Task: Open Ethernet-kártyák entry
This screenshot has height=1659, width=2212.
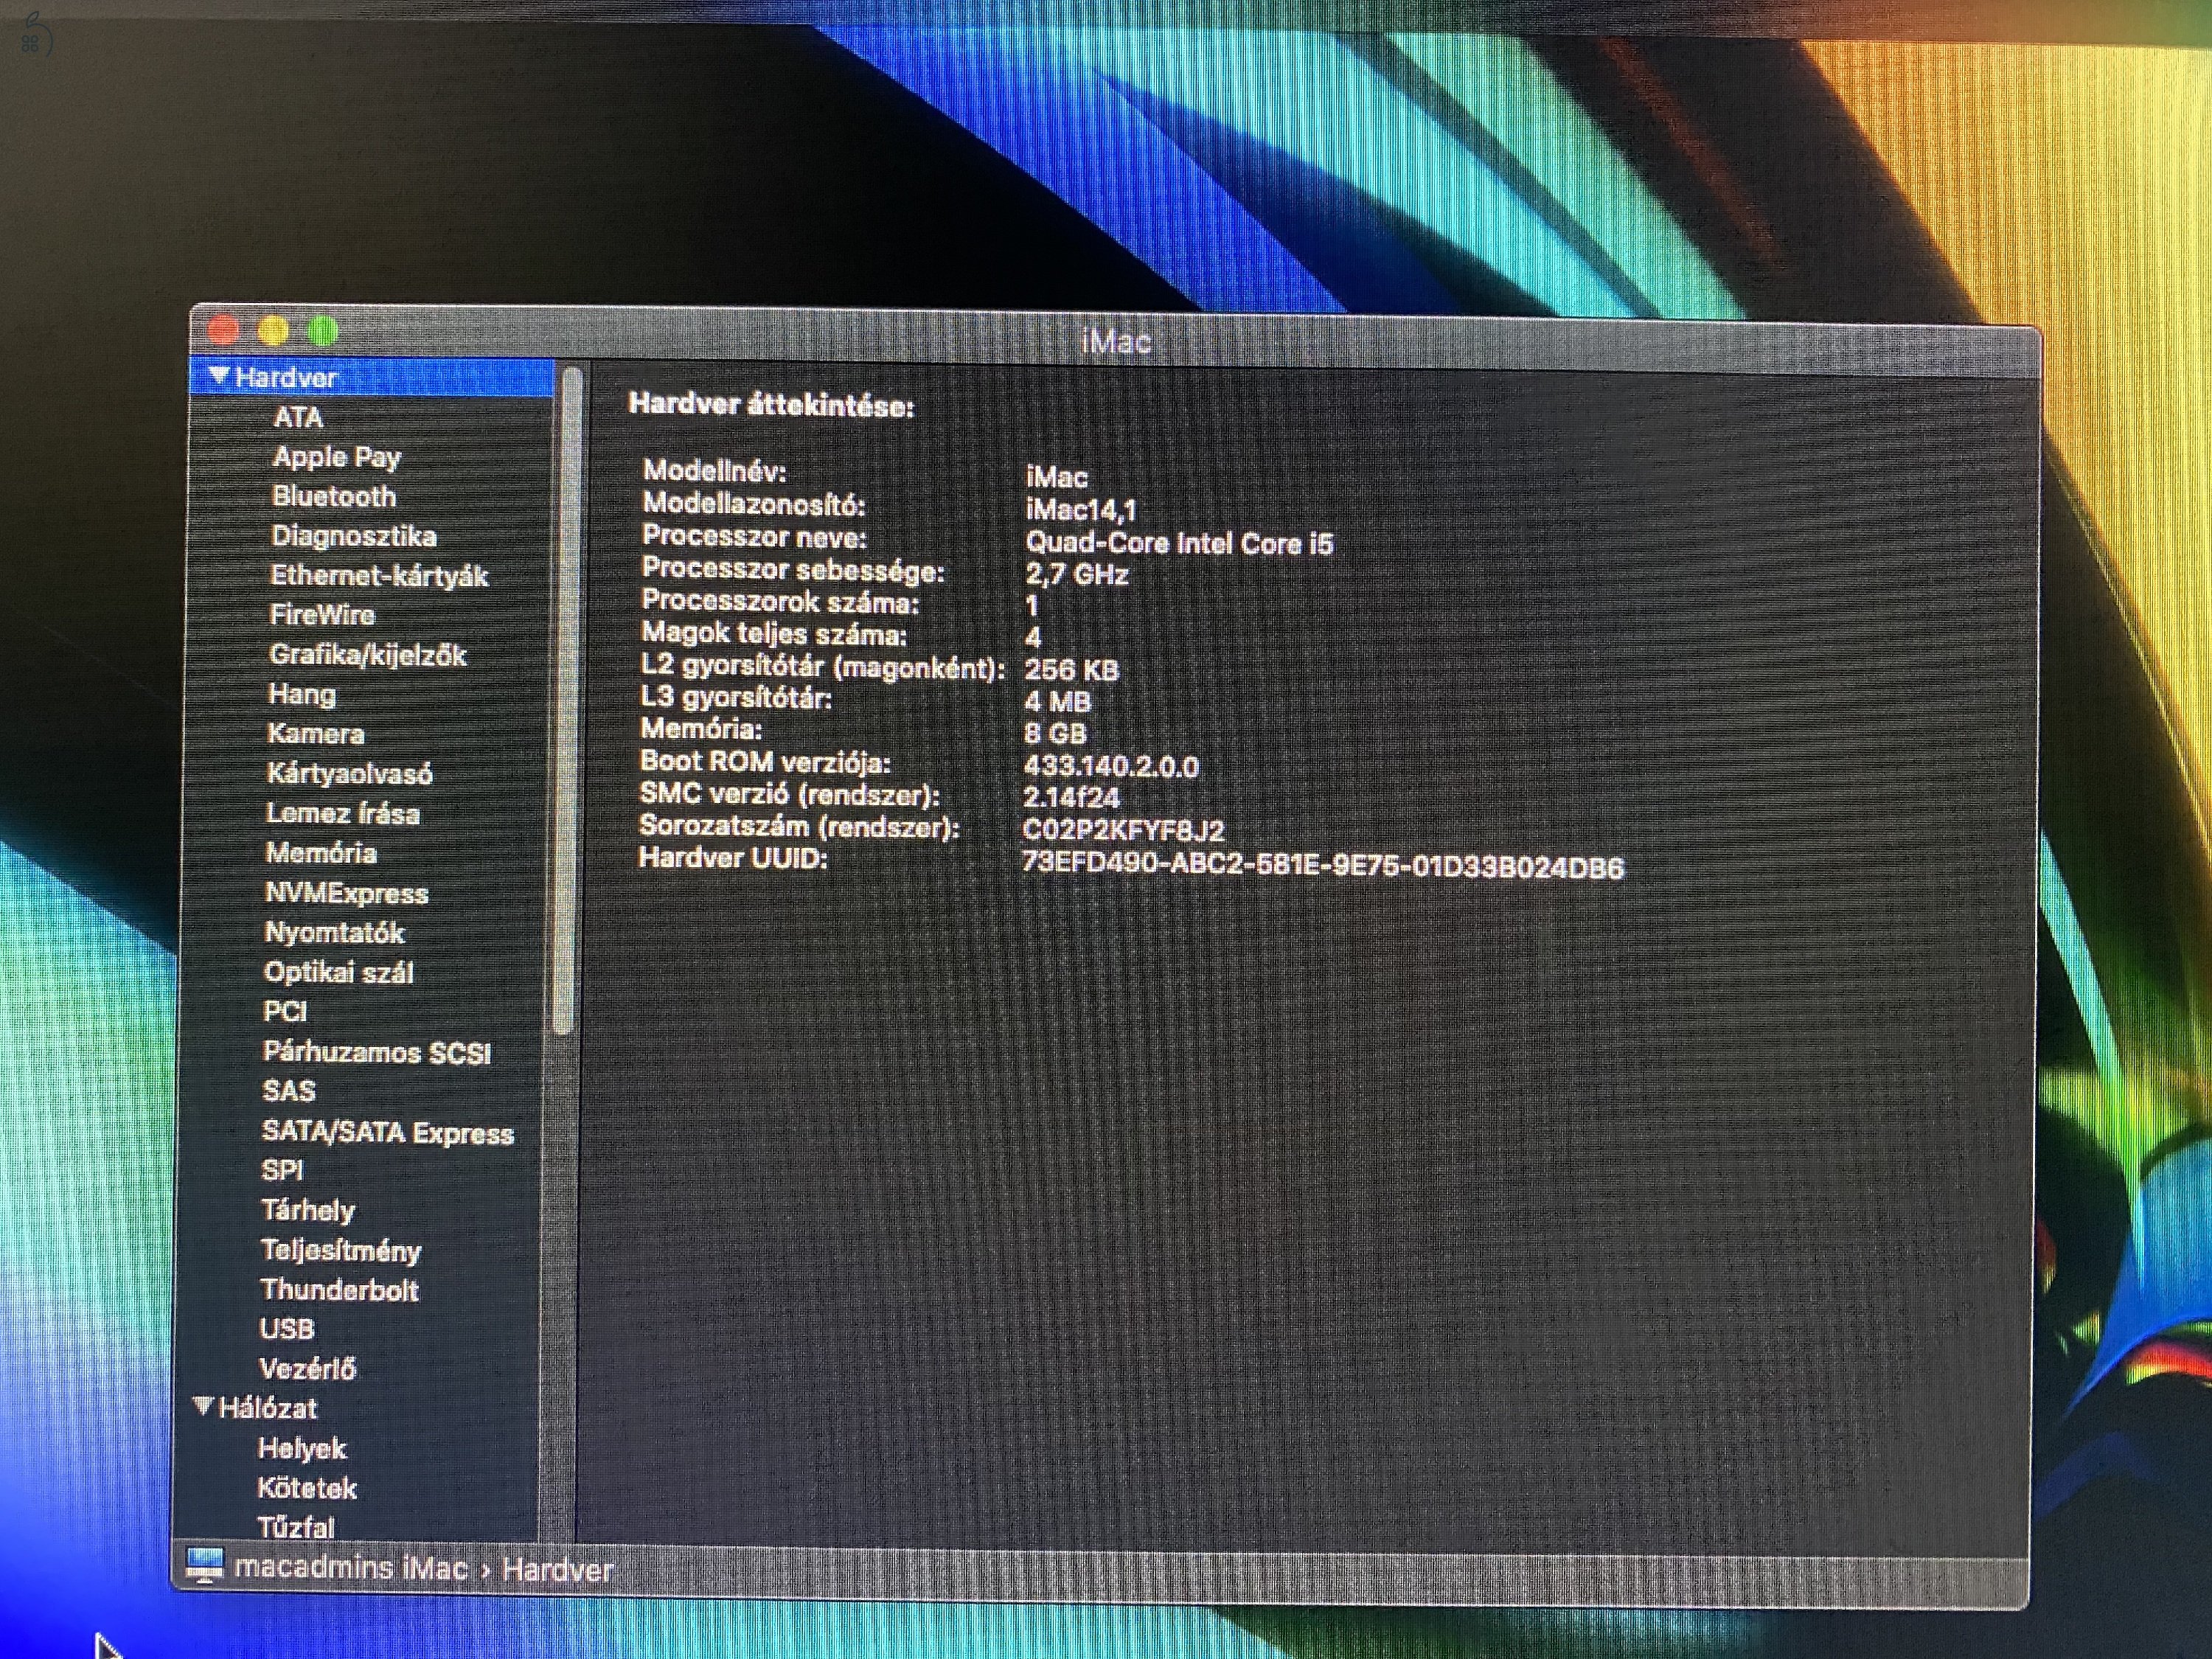Action: click(379, 576)
